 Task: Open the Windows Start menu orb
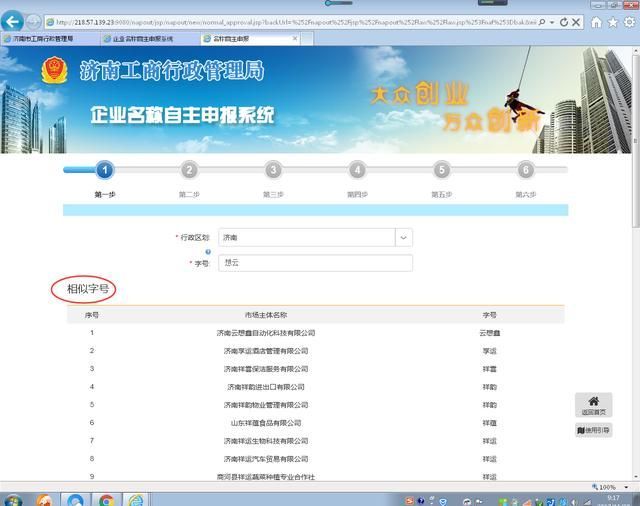12,500
